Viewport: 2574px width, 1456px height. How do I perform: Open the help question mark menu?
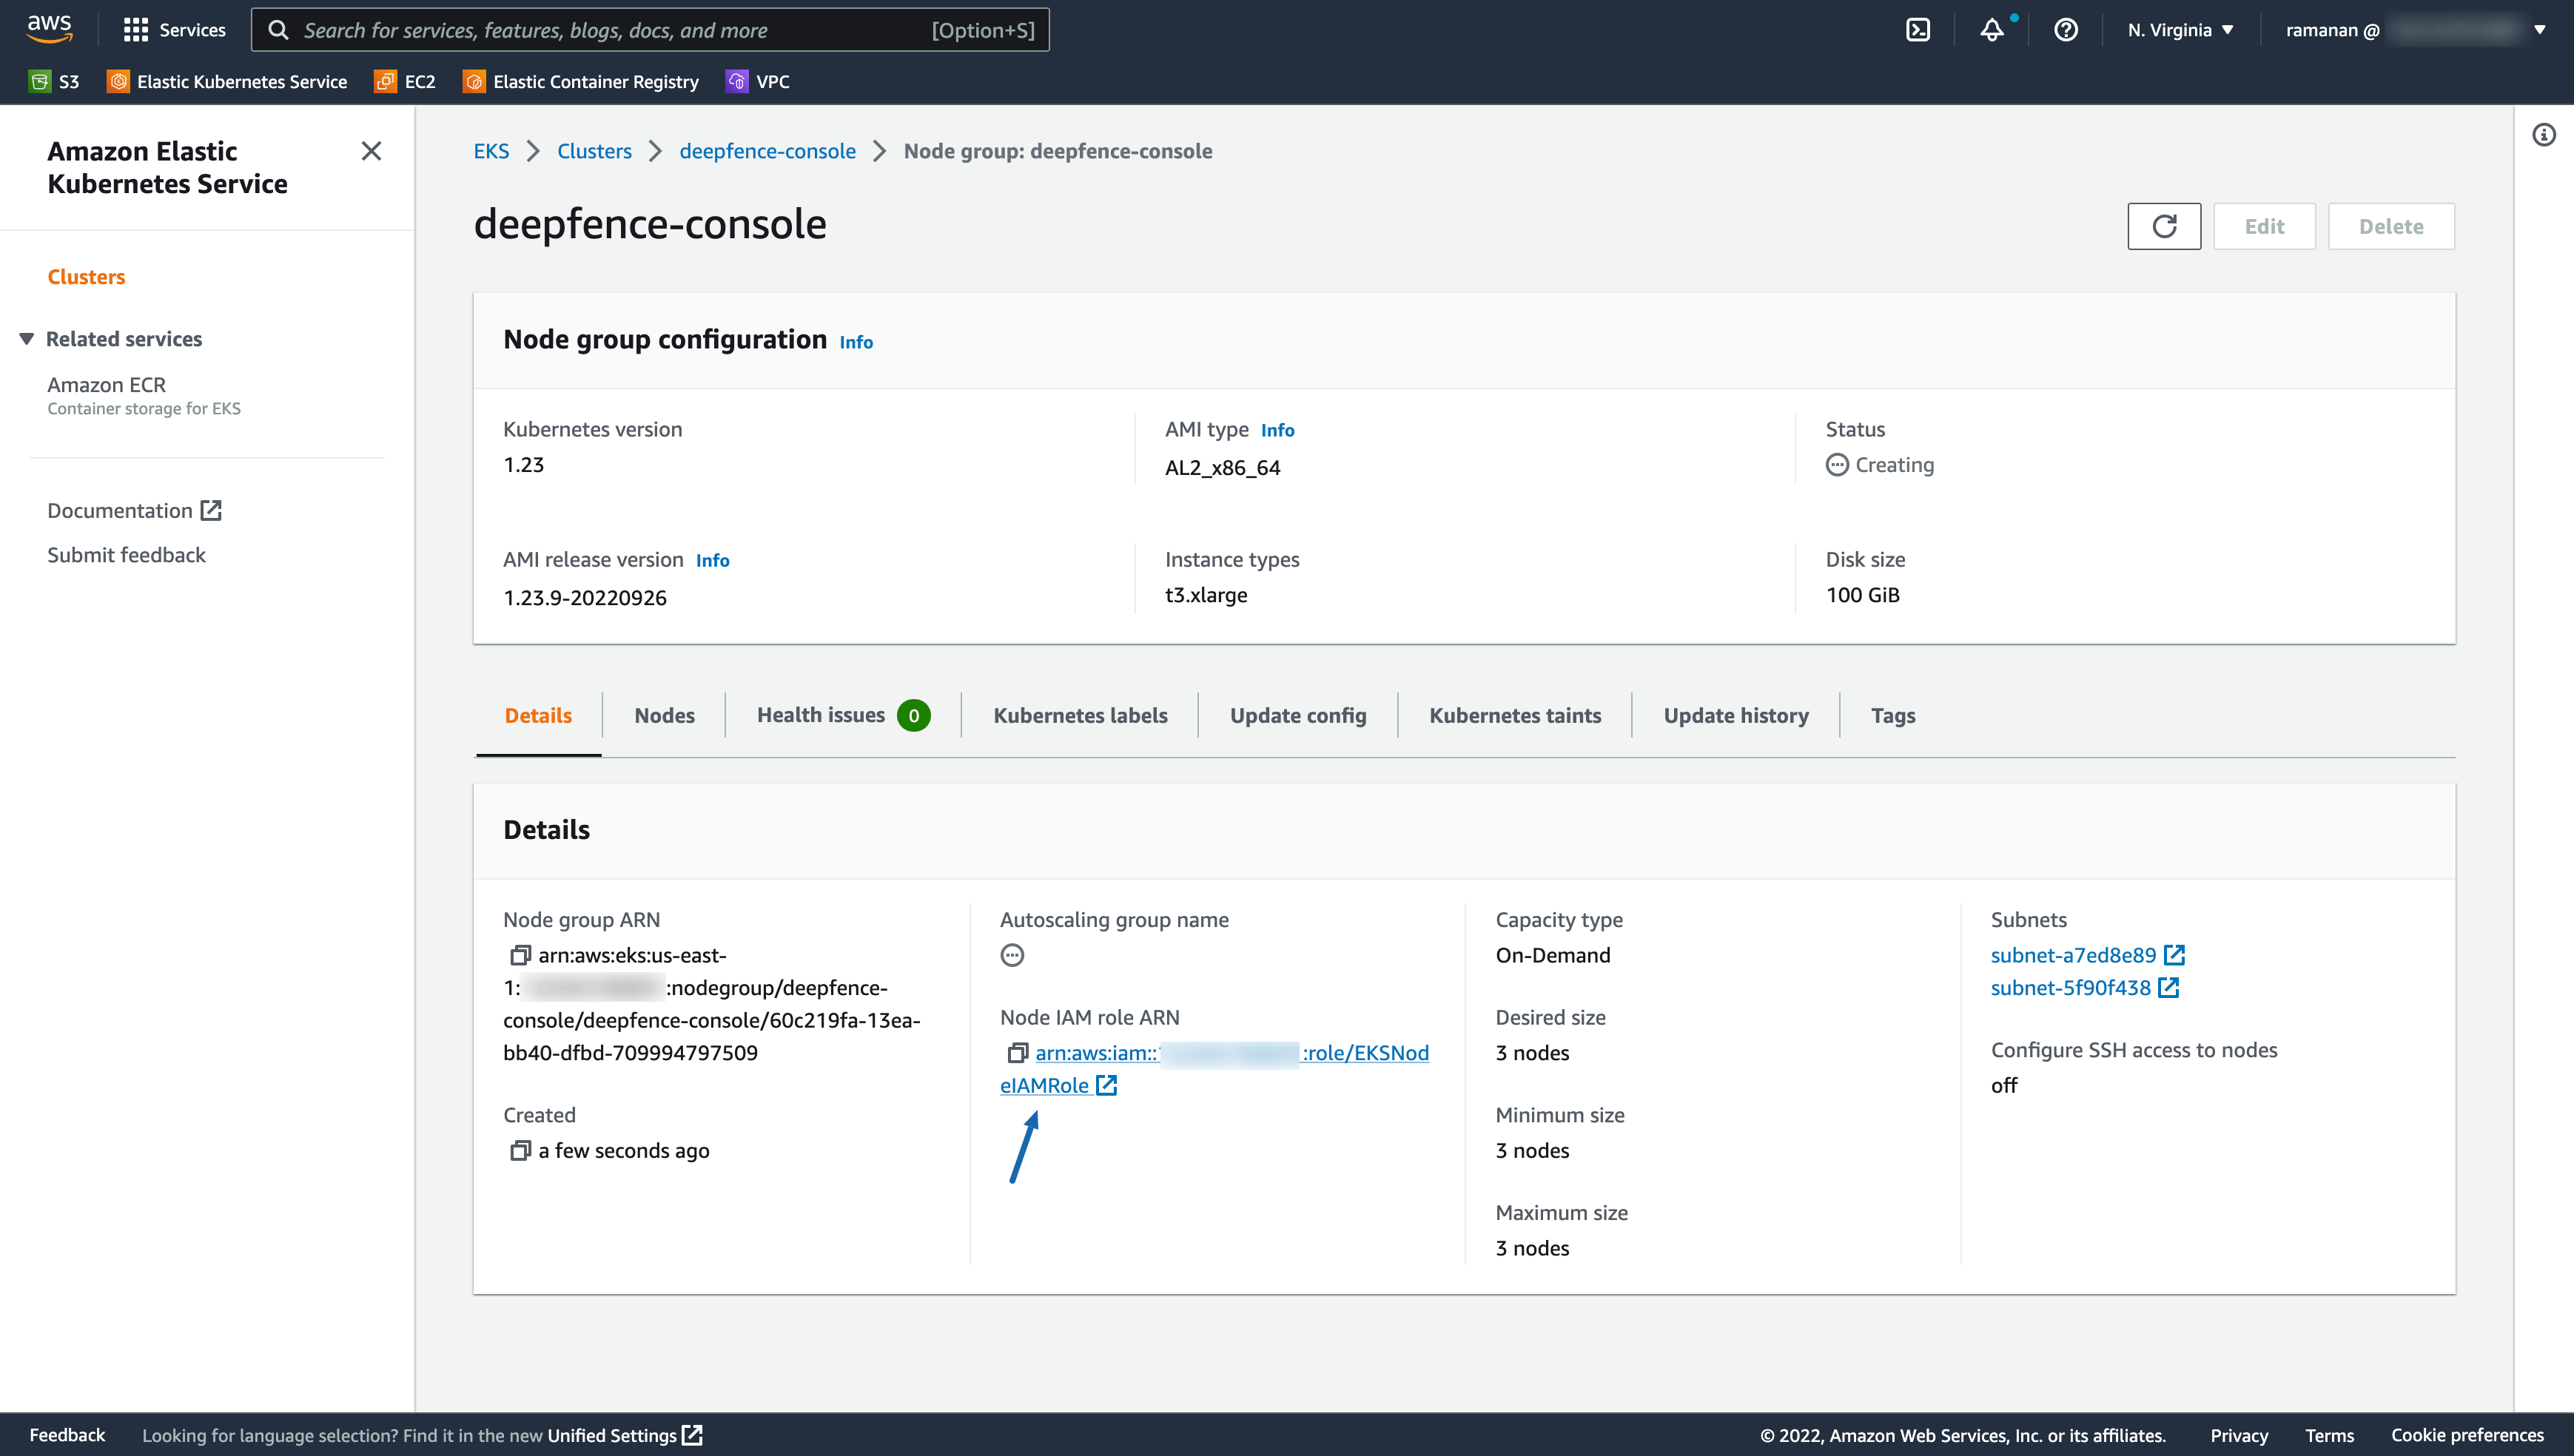(2066, 30)
